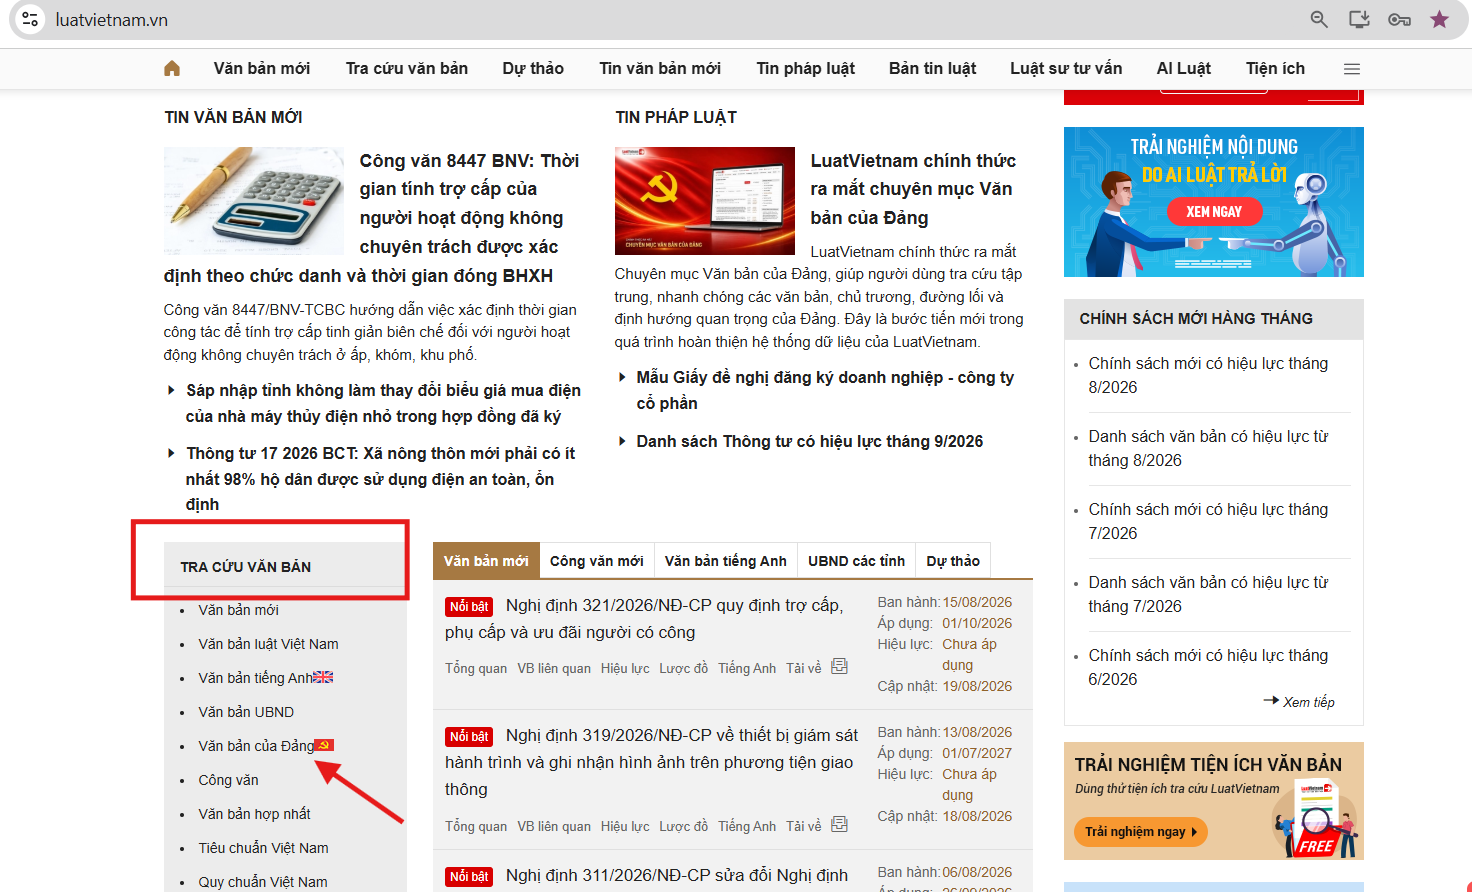Image resolution: width=1472 pixels, height=892 pixels.
Task: Click the download icon for Nghị định 321/2026/NĐ-CP
Action: pos(839,666)
